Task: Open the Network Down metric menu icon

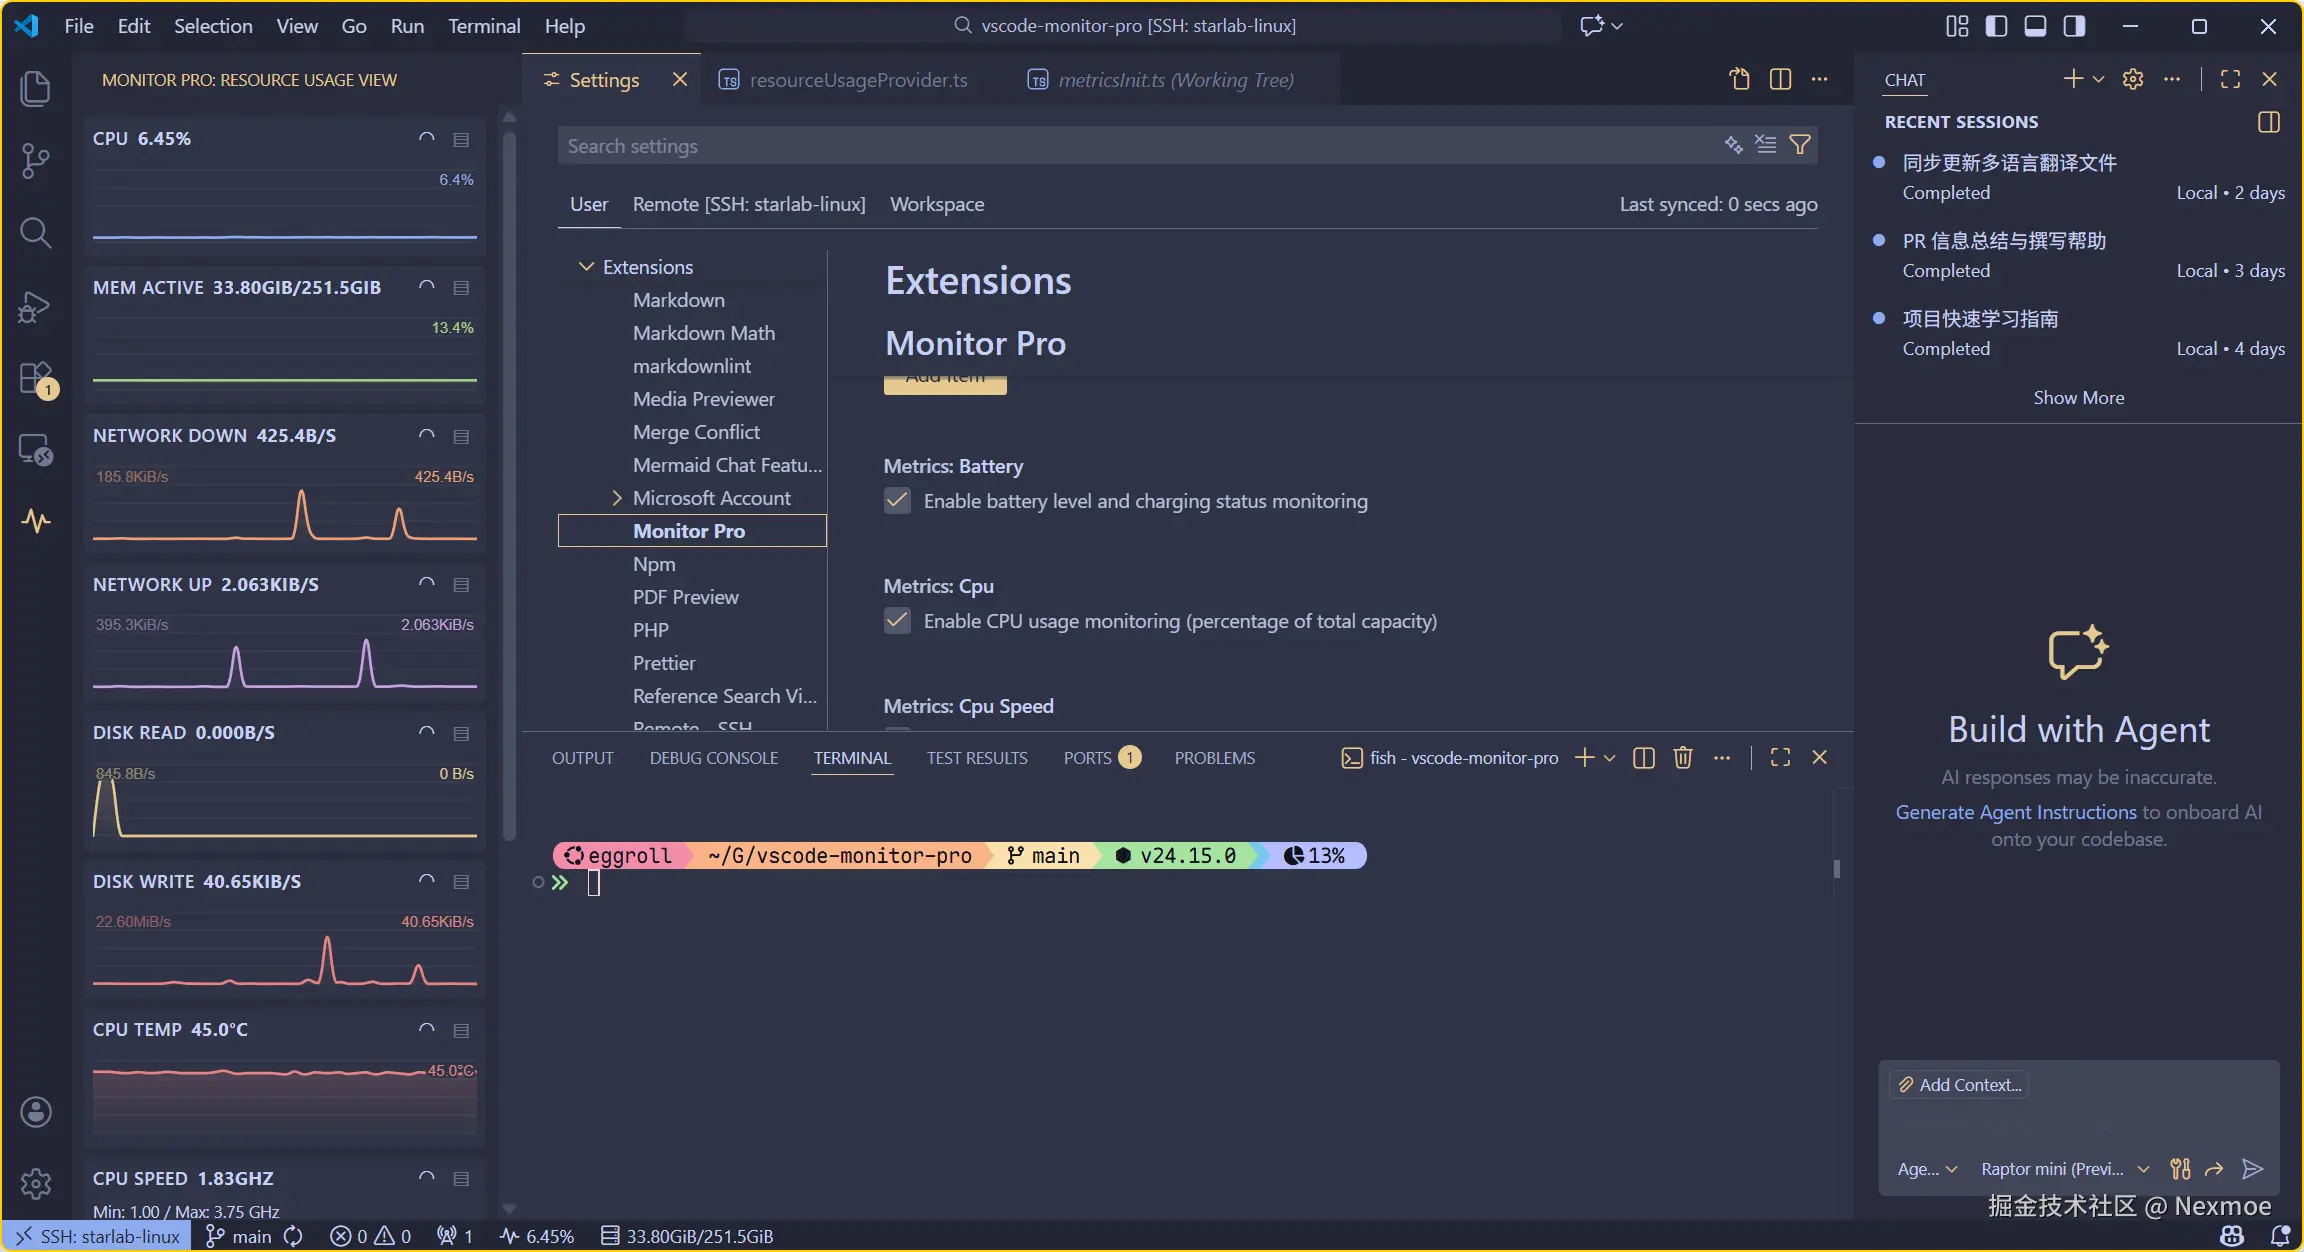Action: click(461, 436)
